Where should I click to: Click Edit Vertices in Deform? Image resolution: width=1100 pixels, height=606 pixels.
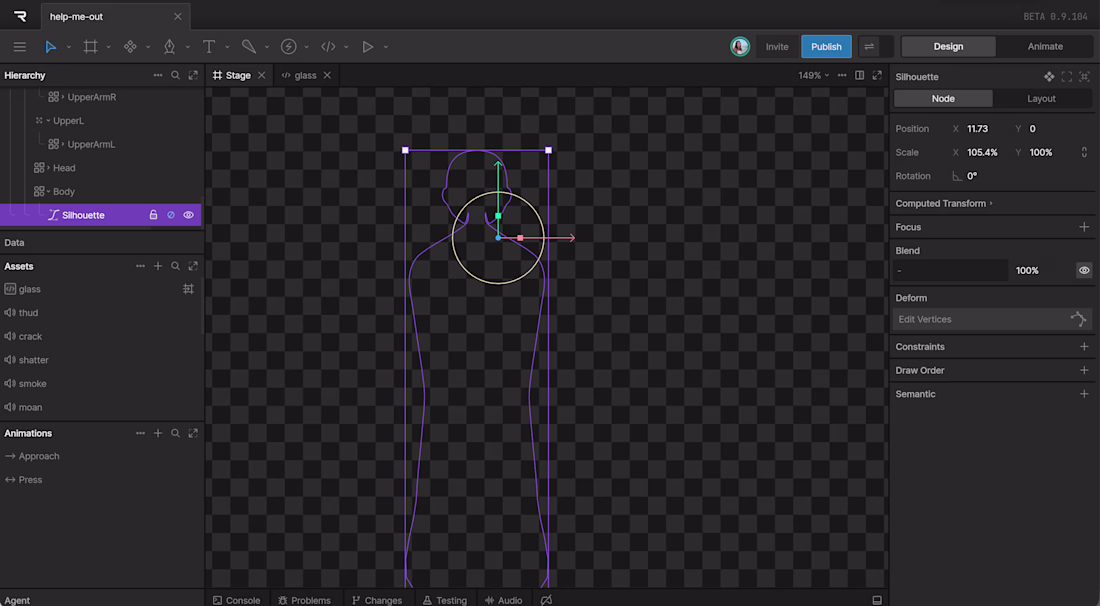coord(992,319)
